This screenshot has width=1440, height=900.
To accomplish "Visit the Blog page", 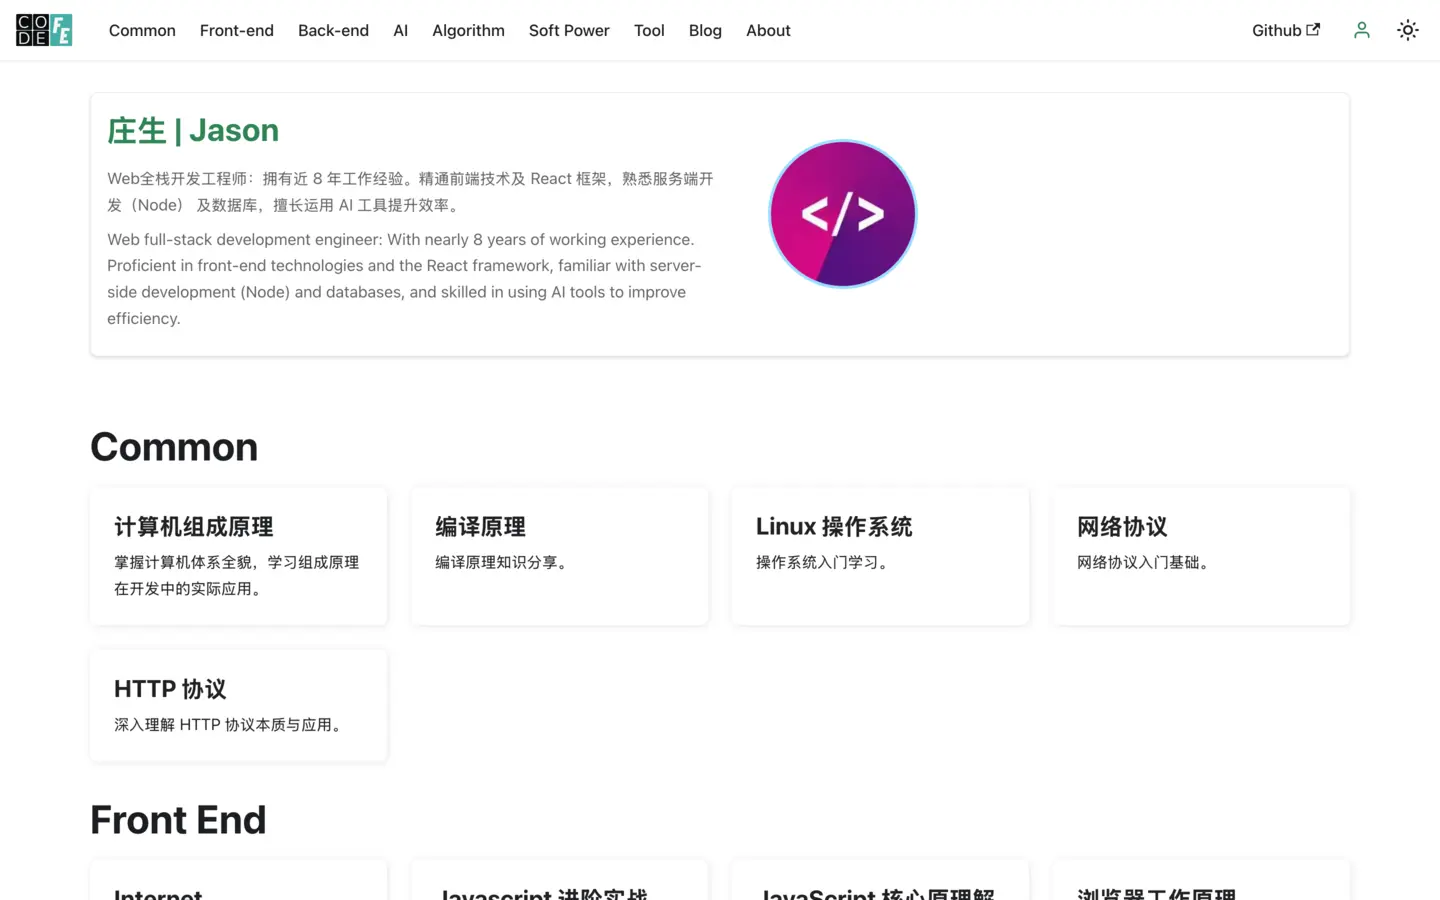I will click(705, 30).
